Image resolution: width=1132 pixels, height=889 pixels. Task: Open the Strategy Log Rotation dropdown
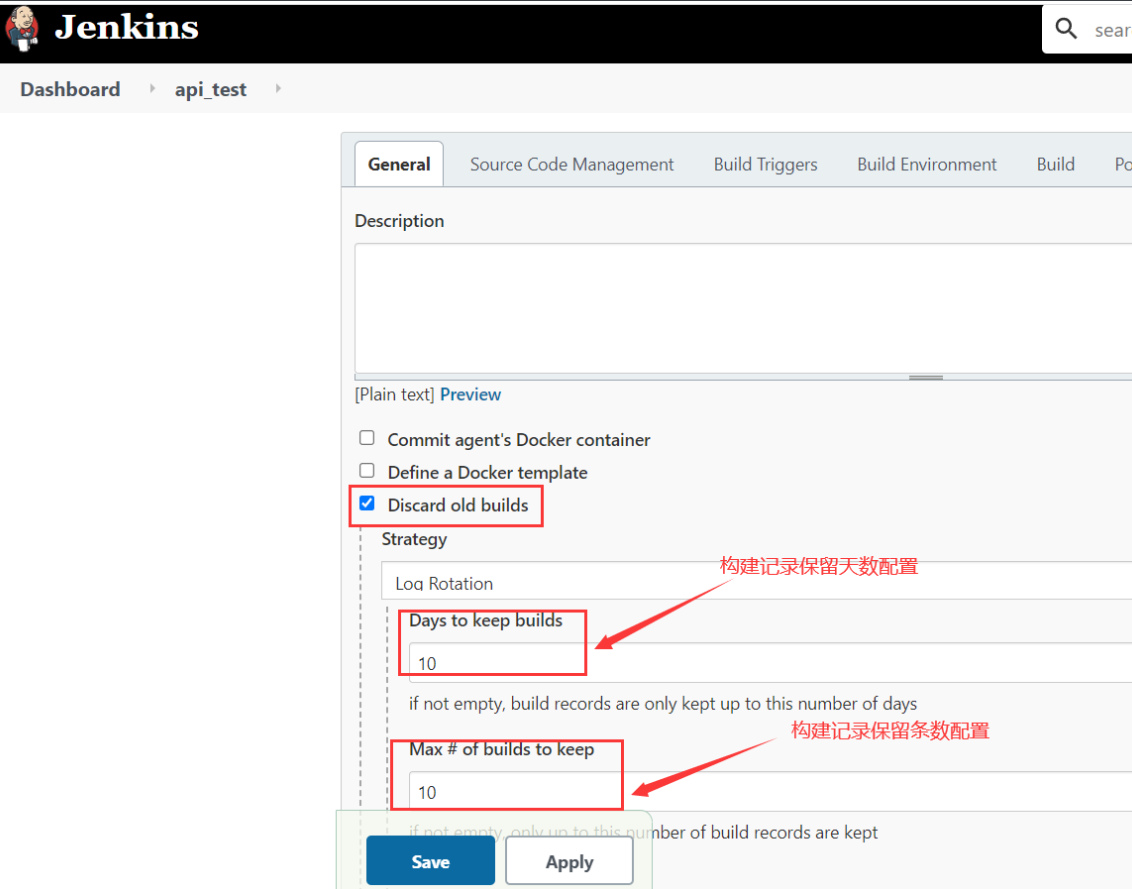click(x=757, y=581)
